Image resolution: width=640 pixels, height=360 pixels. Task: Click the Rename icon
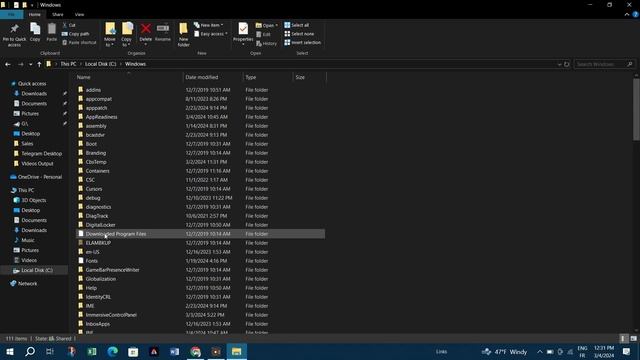[x=163, y=29]
